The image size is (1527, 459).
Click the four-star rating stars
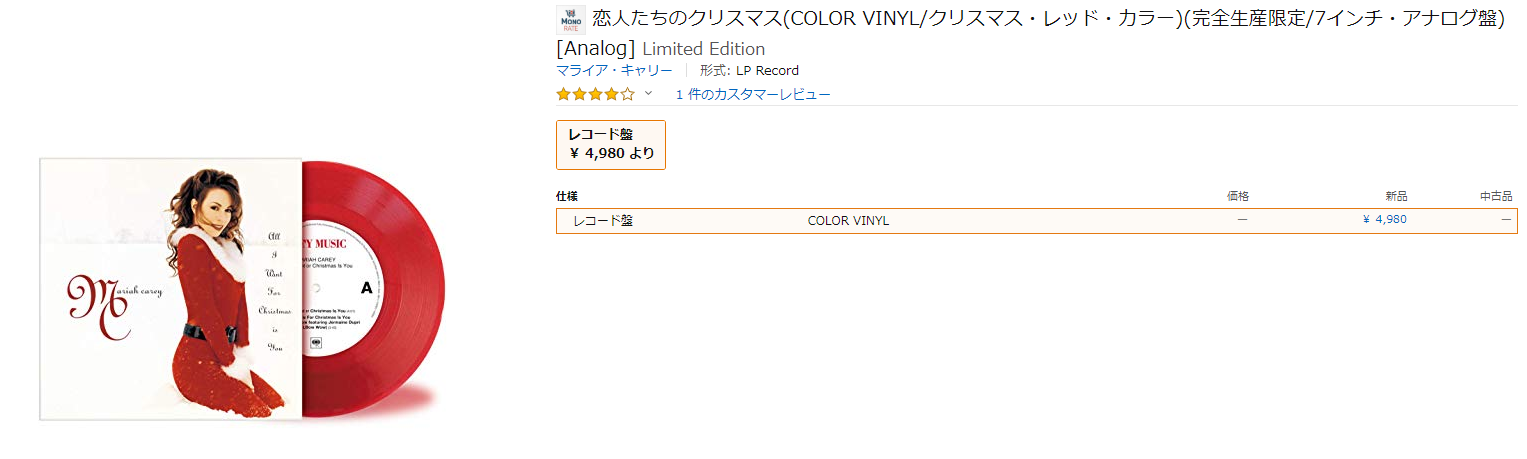(x=595, y=94)
